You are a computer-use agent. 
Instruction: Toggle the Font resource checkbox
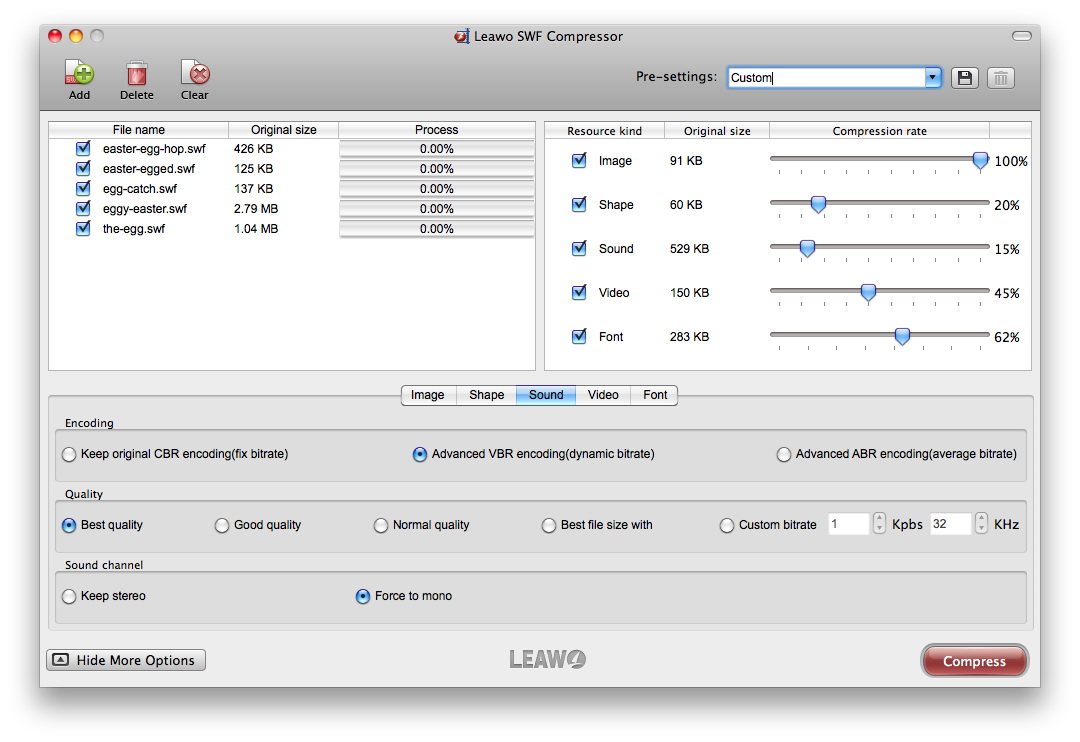pyautogui.click(x=579, y=336)
